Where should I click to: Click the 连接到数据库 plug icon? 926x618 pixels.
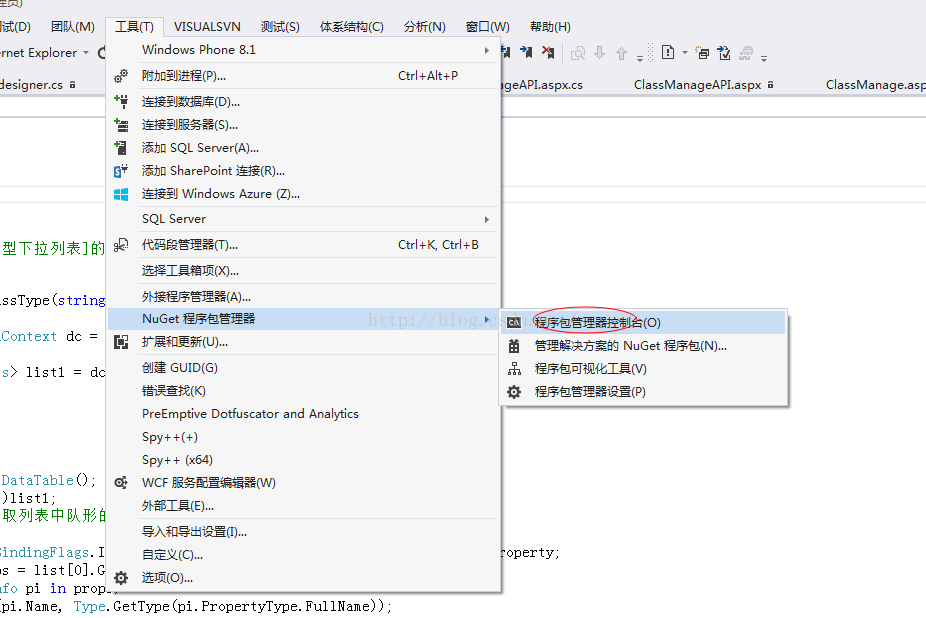[x=121, y=101]
